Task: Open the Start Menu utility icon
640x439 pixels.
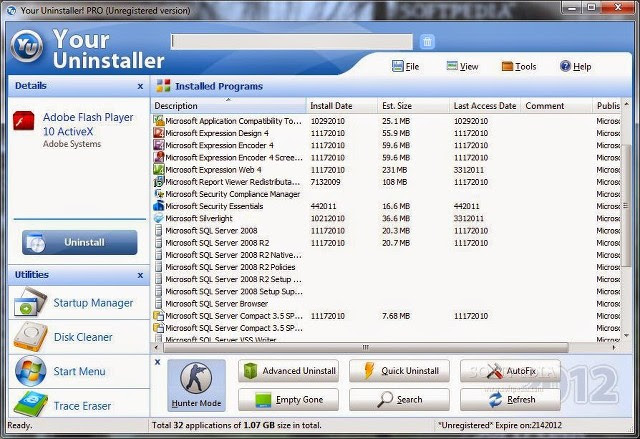Action: pos(31,371)
